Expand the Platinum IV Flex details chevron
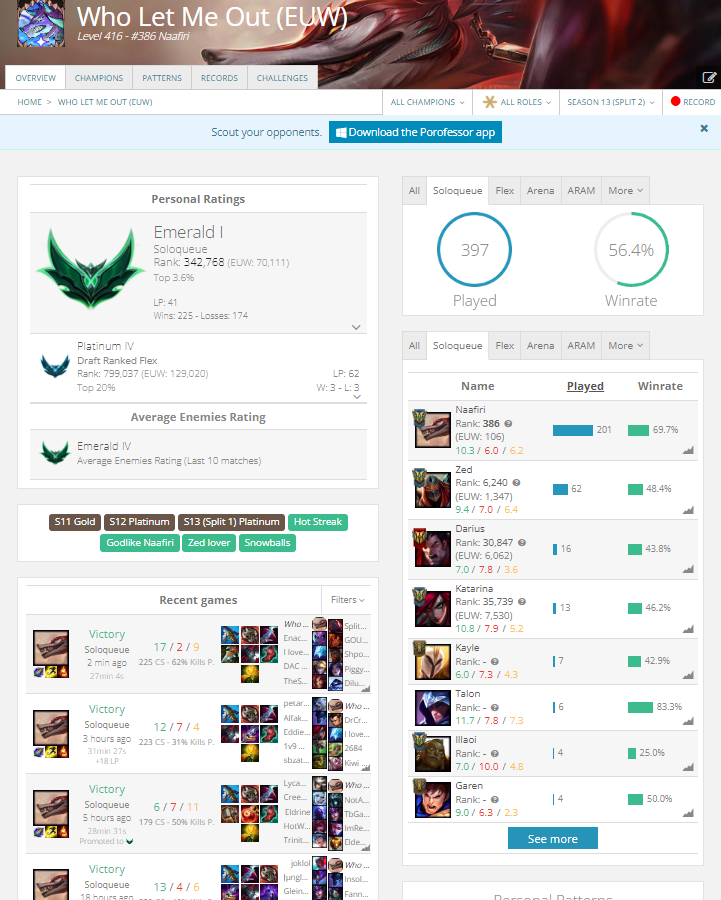The width and height of the screenshot is (721, 900). [356, 397]
